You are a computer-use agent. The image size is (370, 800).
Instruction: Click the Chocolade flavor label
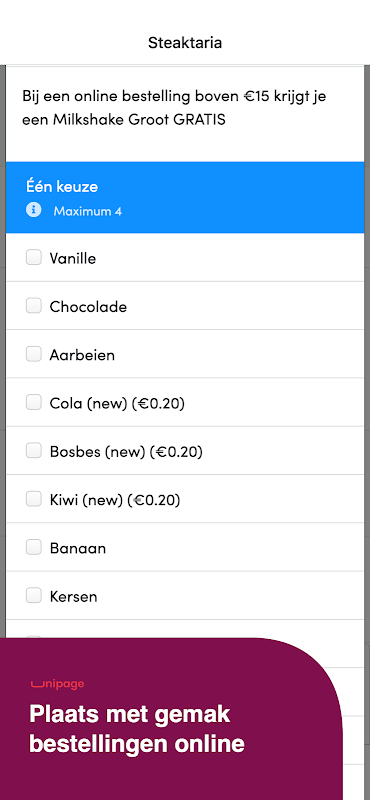coord(88,307)
